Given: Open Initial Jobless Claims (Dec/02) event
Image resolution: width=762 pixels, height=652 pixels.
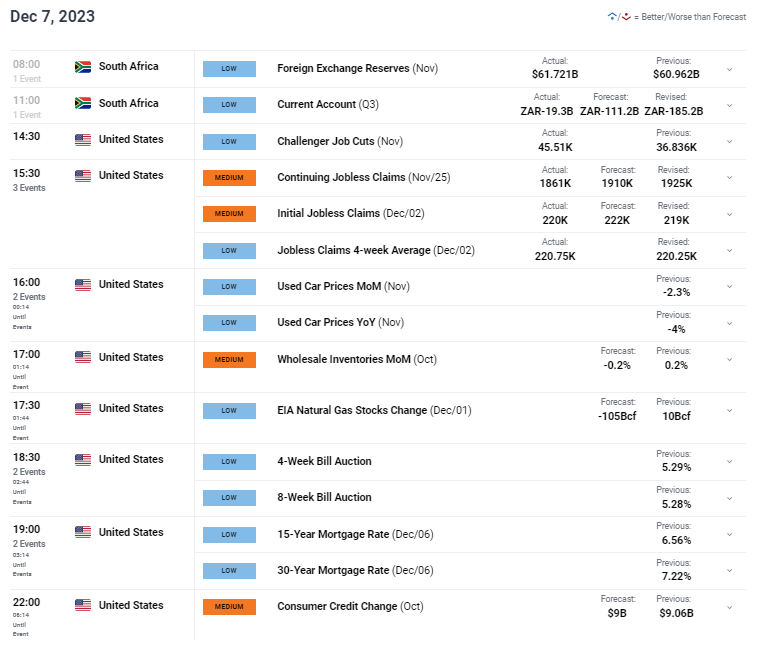Looking at the screenshot, I should (350, 213).
